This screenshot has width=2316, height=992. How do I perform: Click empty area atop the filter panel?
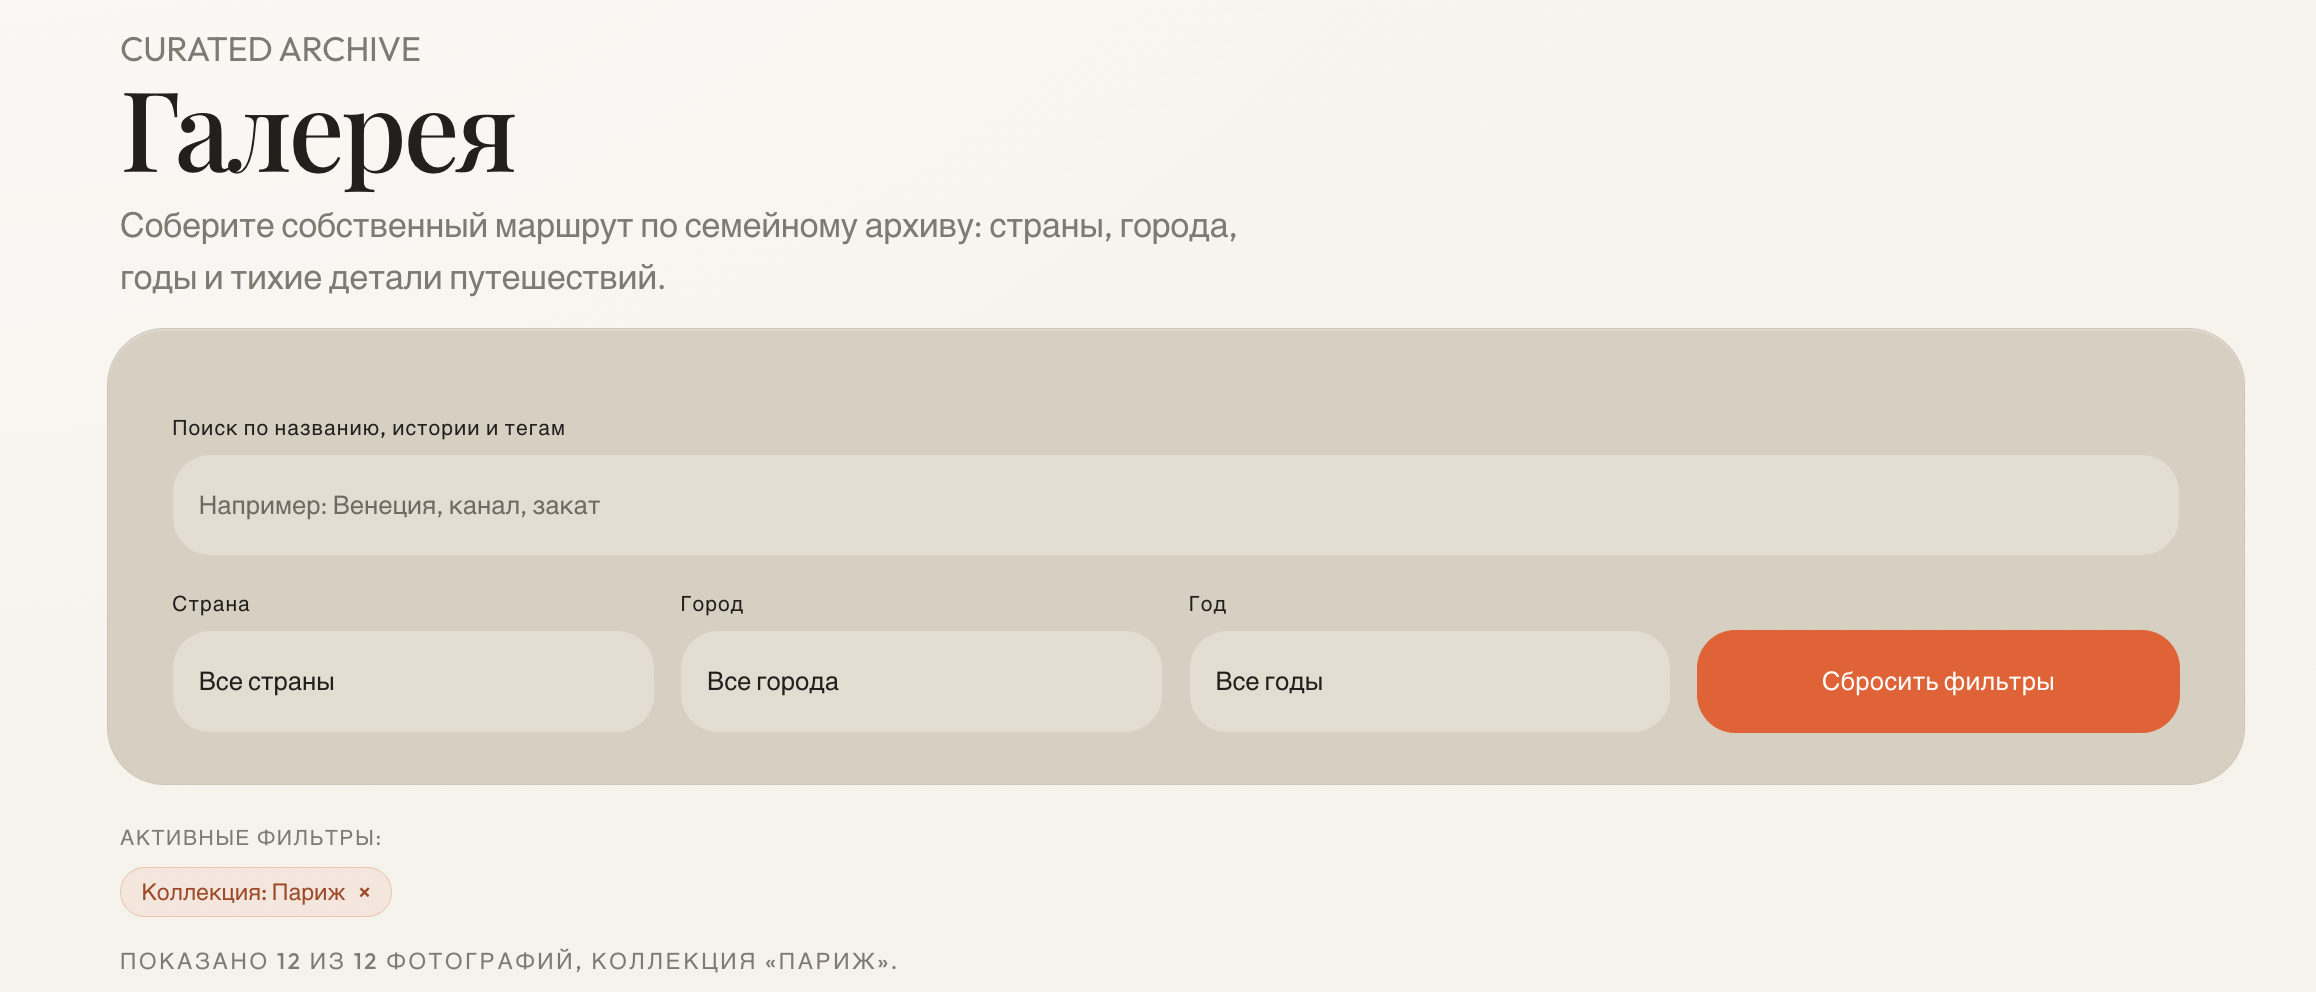(x=1175, y=370)
